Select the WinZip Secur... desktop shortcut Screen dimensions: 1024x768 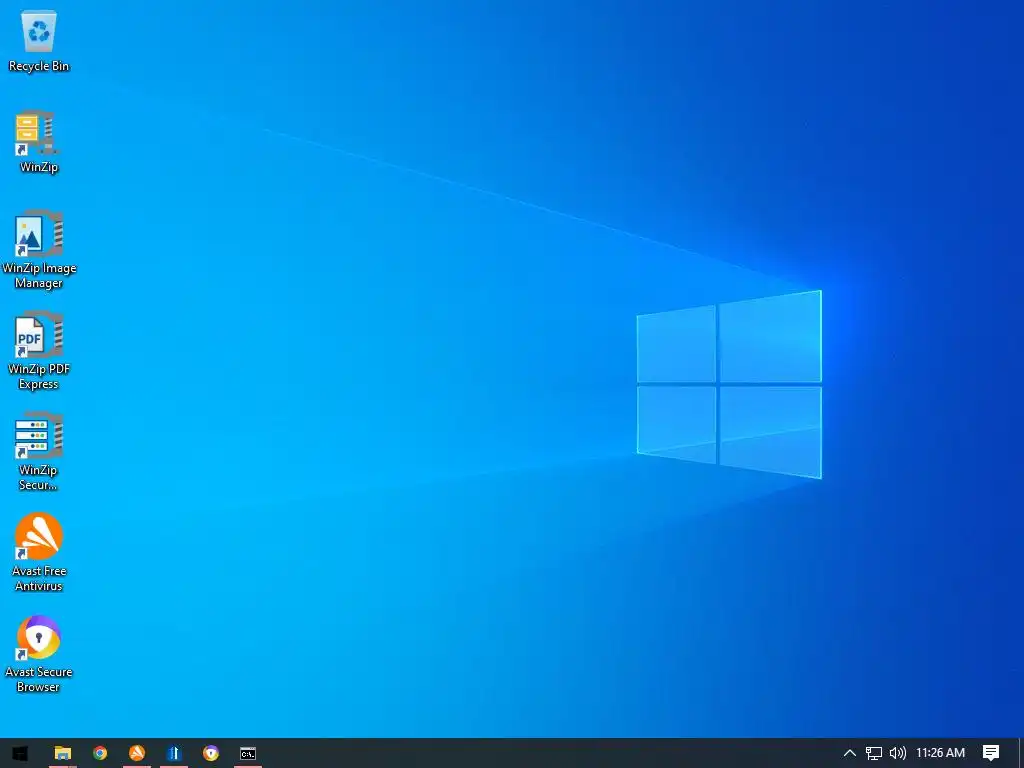39,452
